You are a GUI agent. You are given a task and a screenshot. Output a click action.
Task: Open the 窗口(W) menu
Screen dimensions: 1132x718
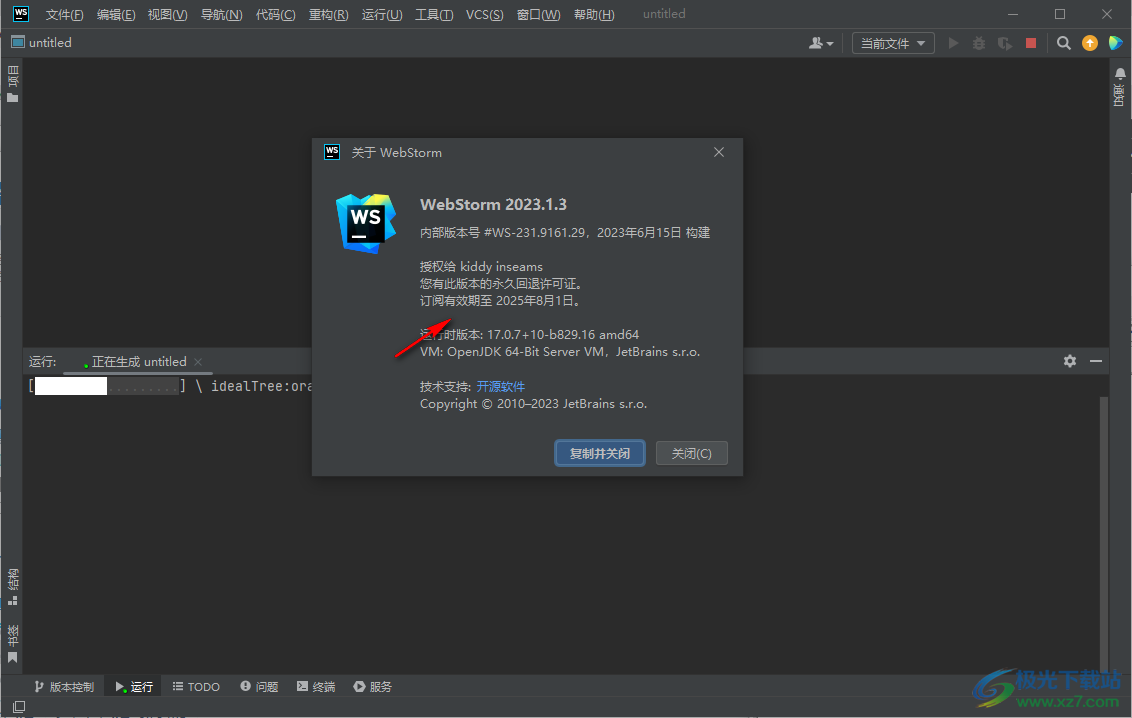(x=539, y=14)
